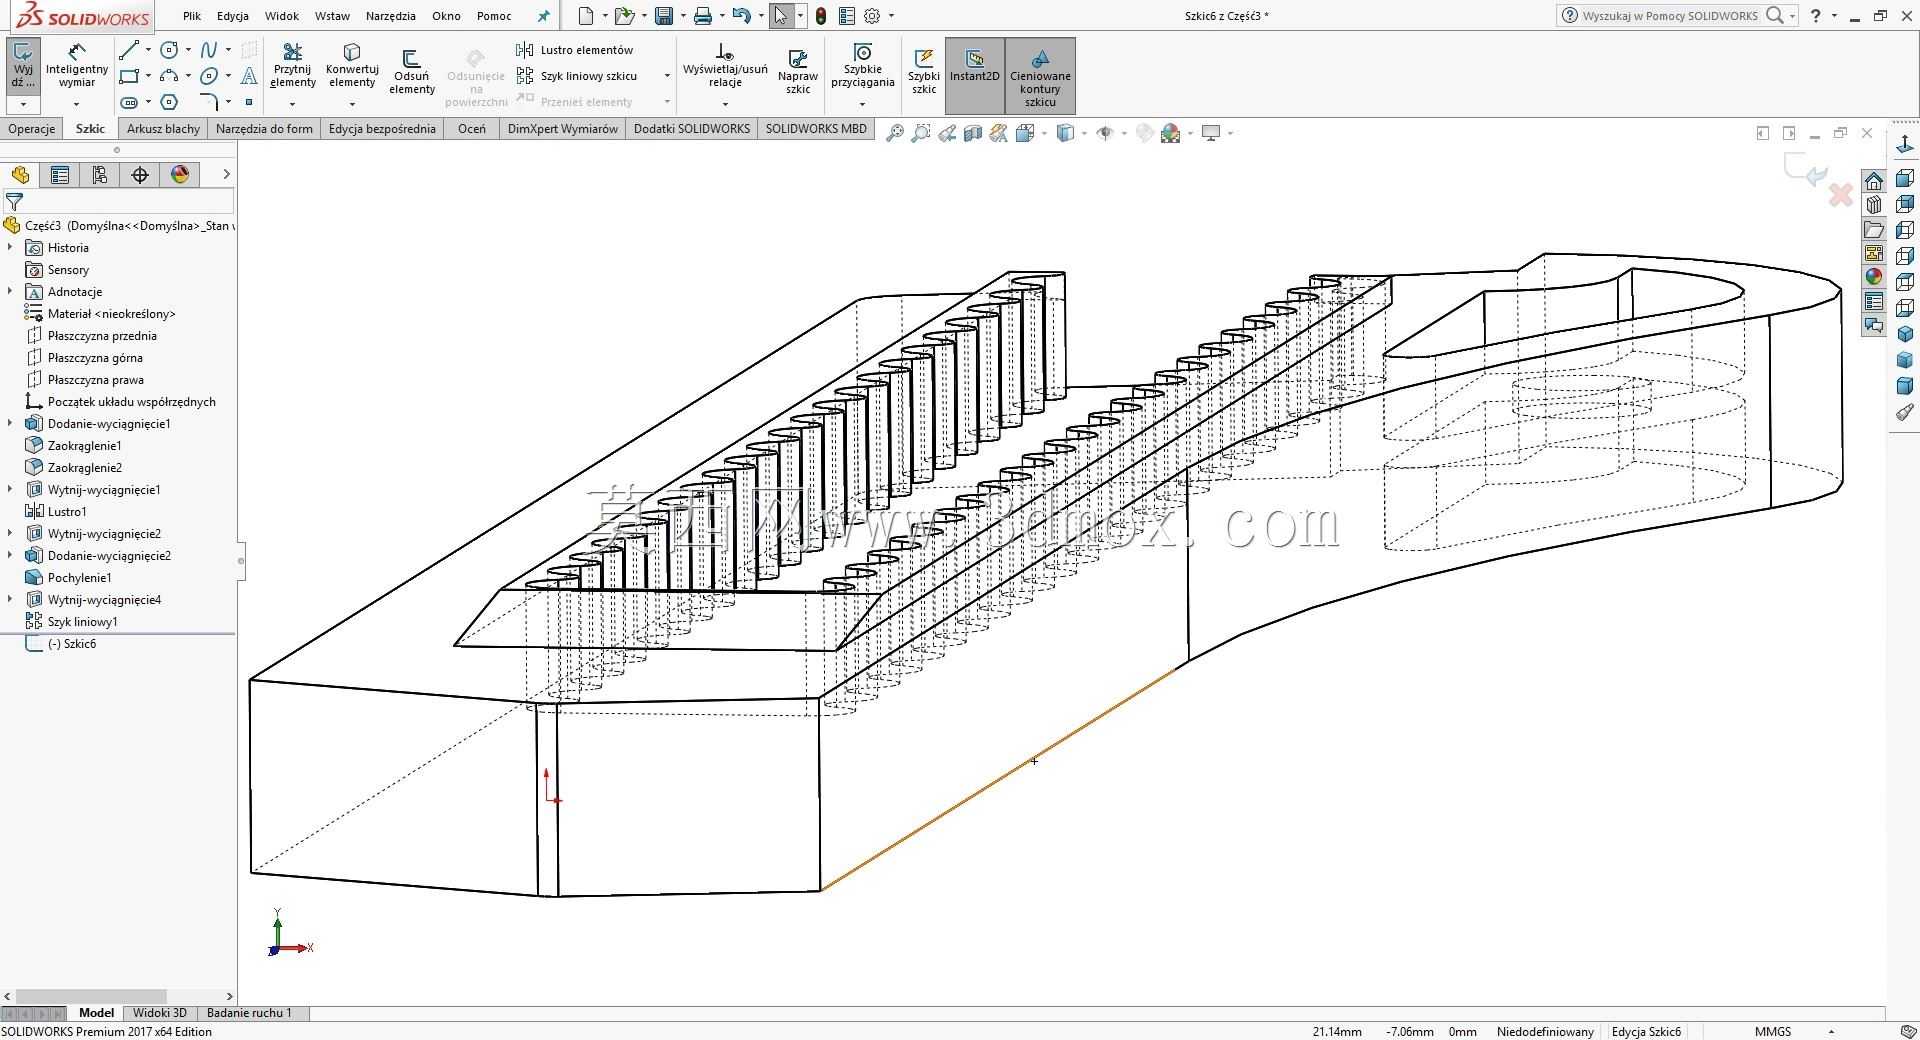This screenshot has height=1040, width=1920.
Task: Click Lustro elementów mirror icon
Action: pos(524,50)
